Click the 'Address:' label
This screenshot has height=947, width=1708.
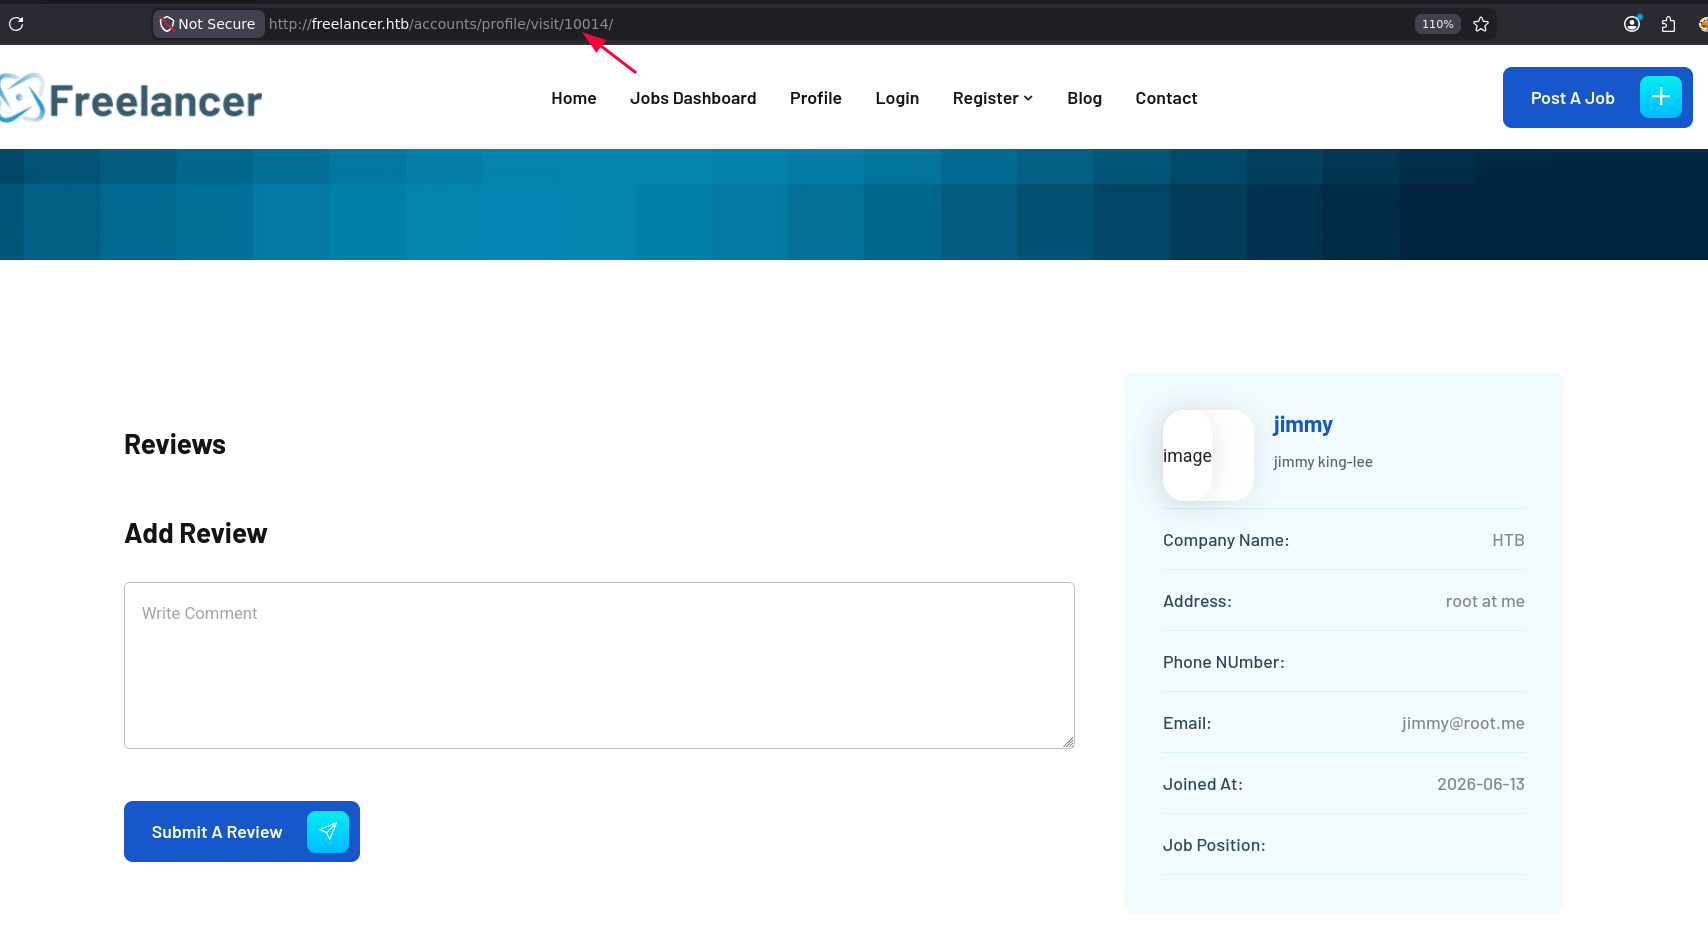(x=1197, y=601)
